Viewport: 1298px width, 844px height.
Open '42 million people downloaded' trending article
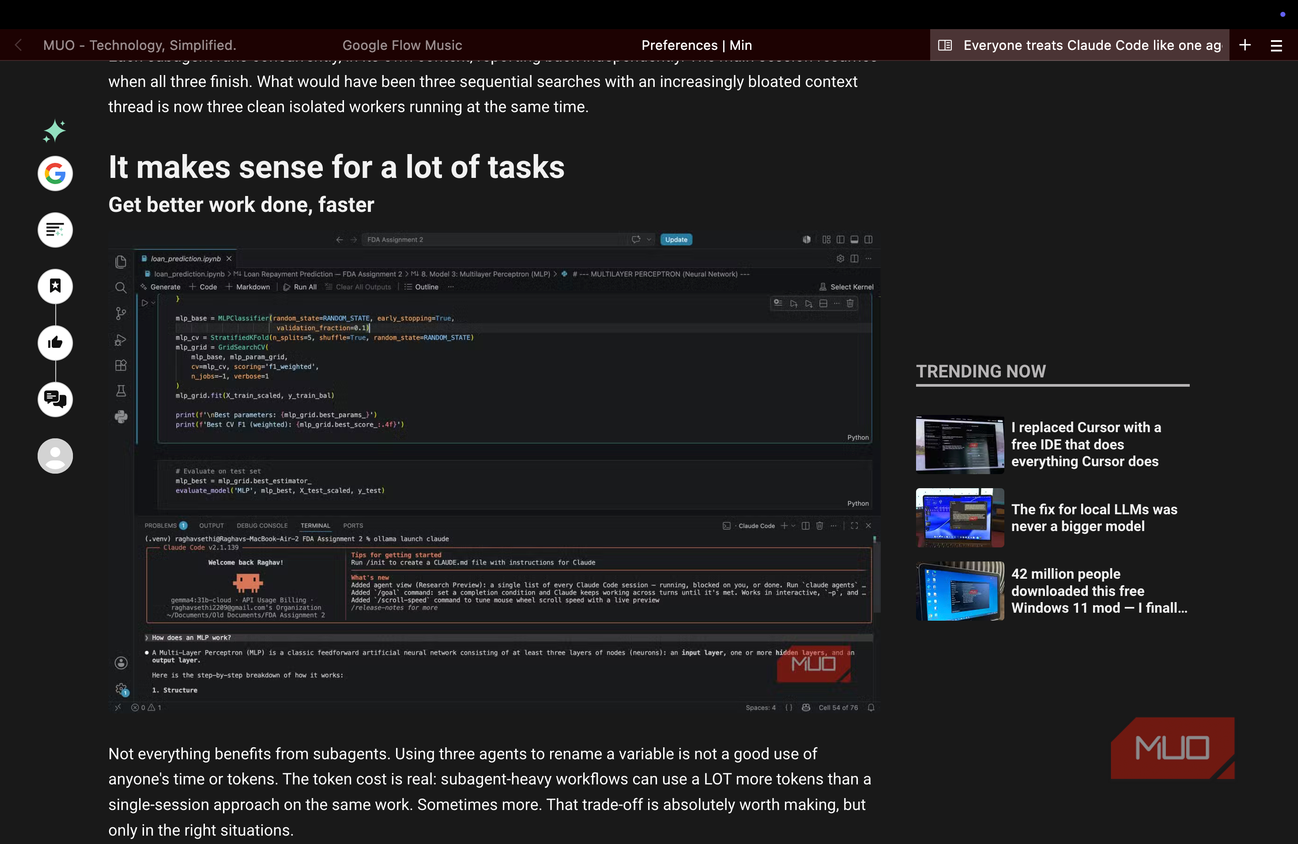[1099, 591]
